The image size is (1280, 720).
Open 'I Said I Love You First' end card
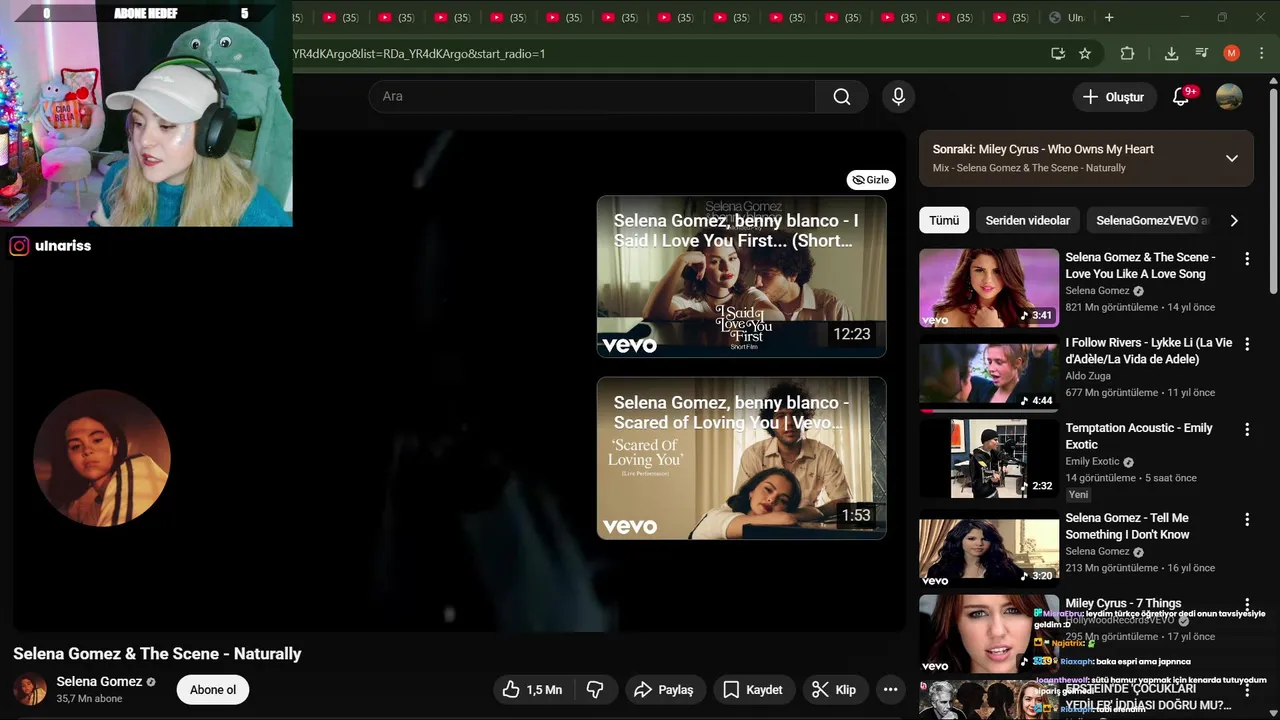point(741,276)
